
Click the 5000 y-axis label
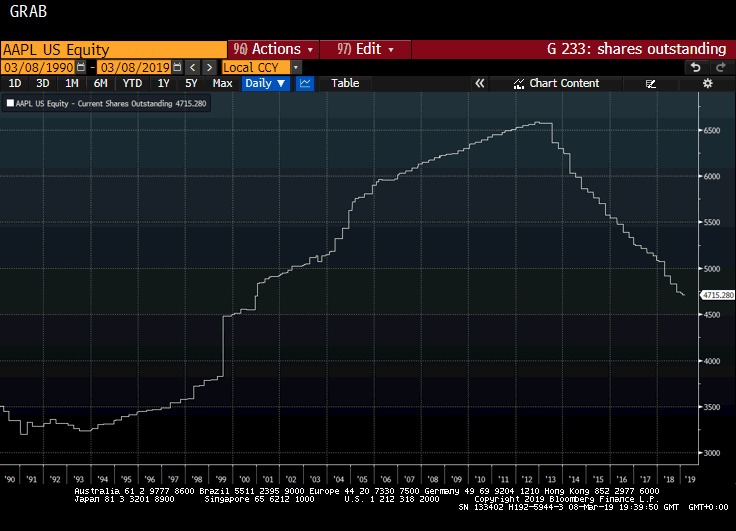[712, 269]
